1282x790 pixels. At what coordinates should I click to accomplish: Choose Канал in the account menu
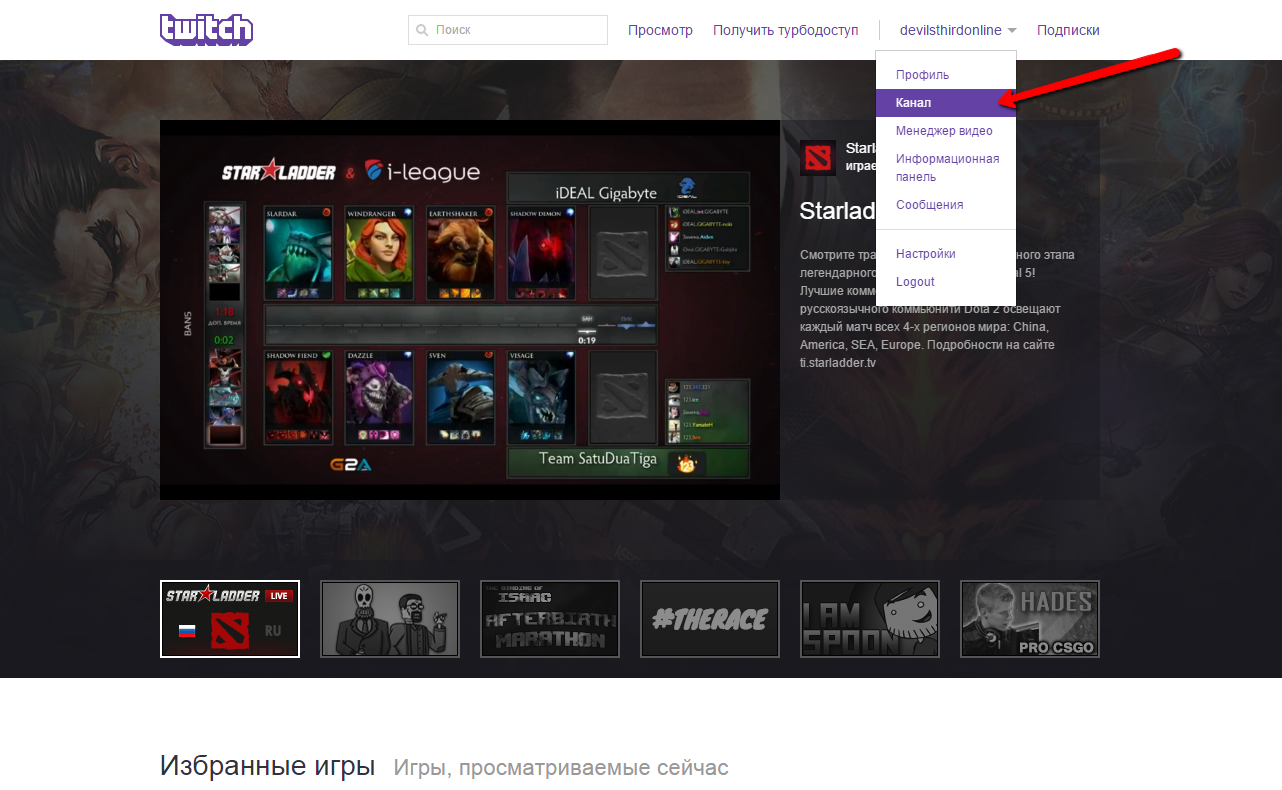tap(946, 103)
